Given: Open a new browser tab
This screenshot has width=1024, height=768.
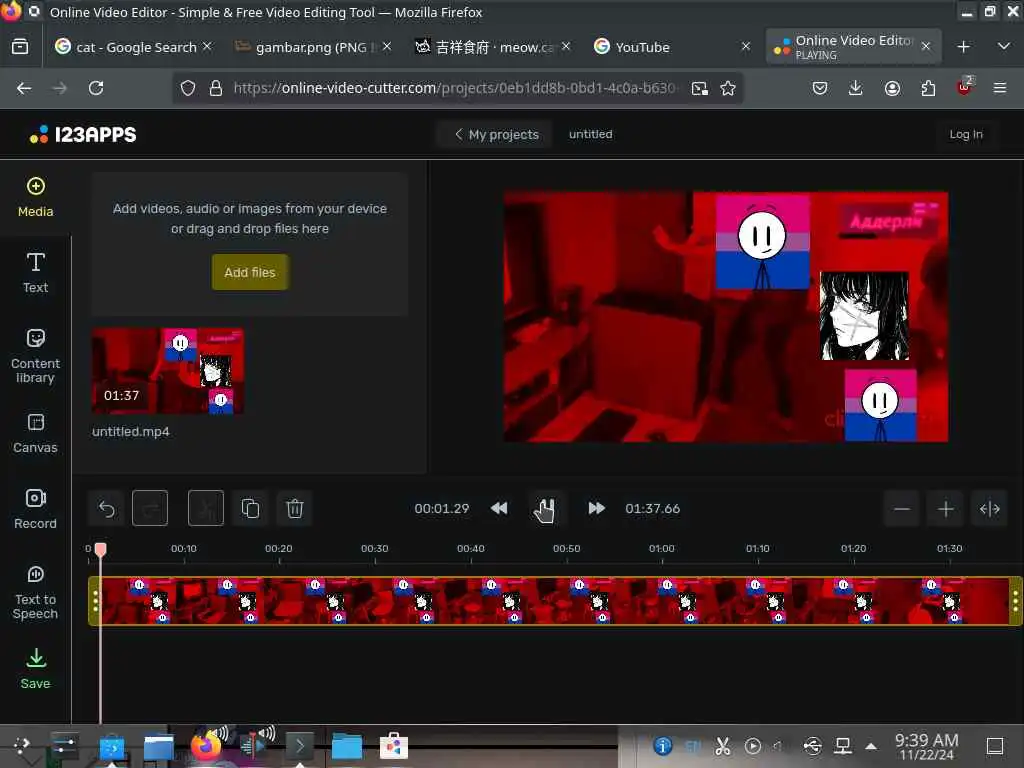Looking at the screenshot, I should (x=963, y=47).
